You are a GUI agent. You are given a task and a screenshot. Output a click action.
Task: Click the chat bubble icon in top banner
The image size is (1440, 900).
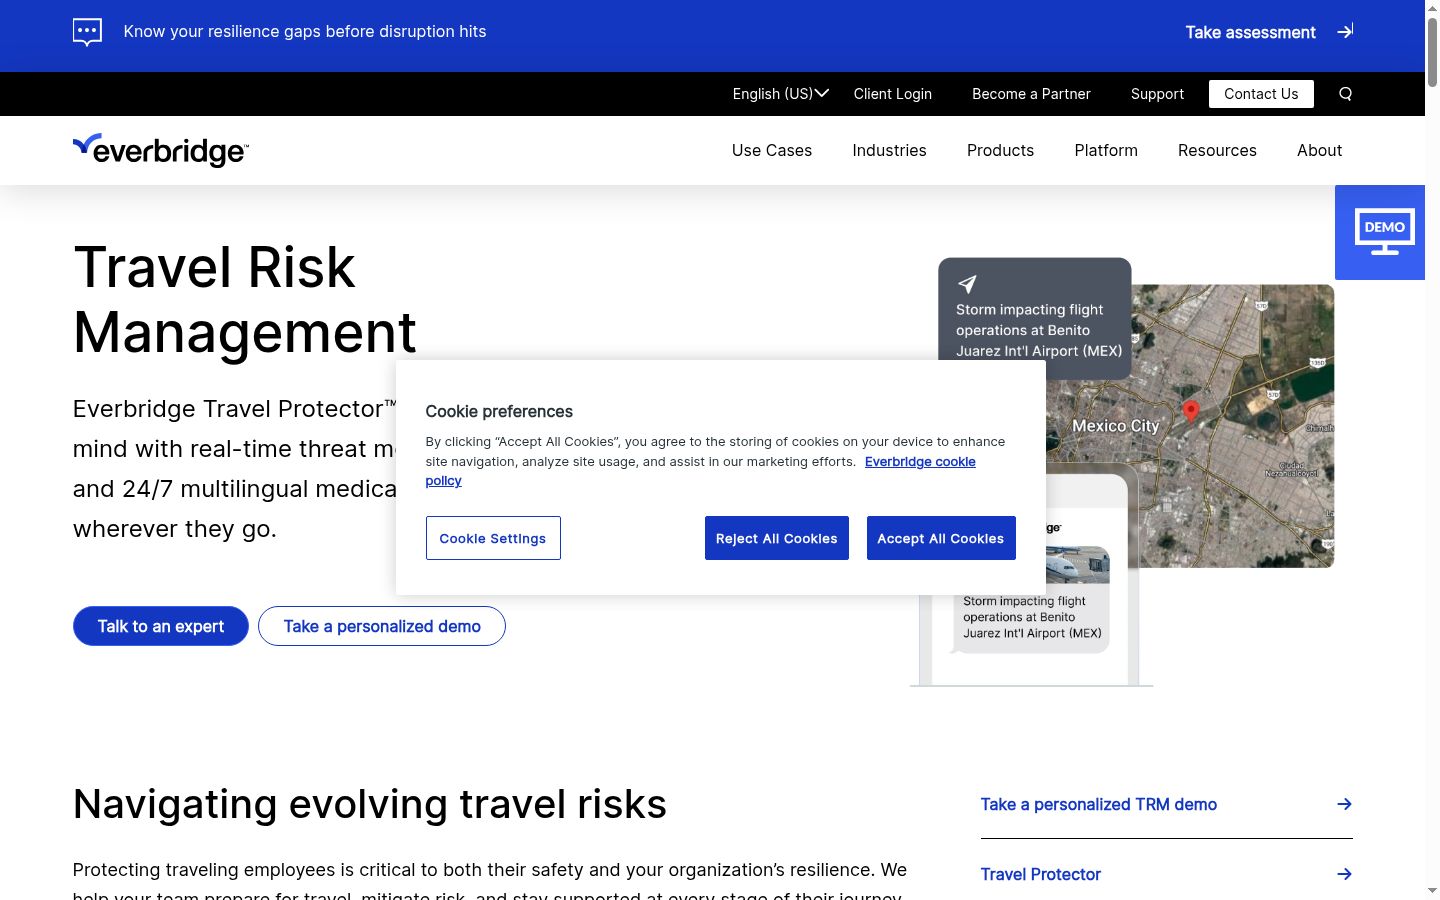point(88,32)
